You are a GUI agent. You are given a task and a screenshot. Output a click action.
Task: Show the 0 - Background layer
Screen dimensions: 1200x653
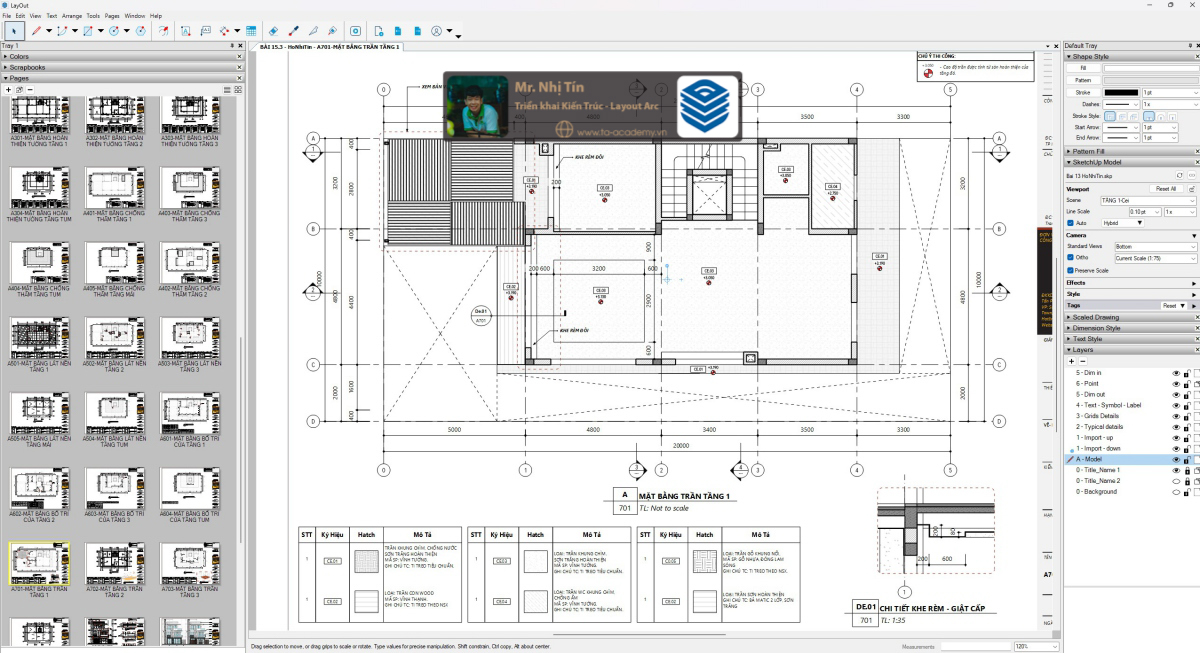(1176, 492)
